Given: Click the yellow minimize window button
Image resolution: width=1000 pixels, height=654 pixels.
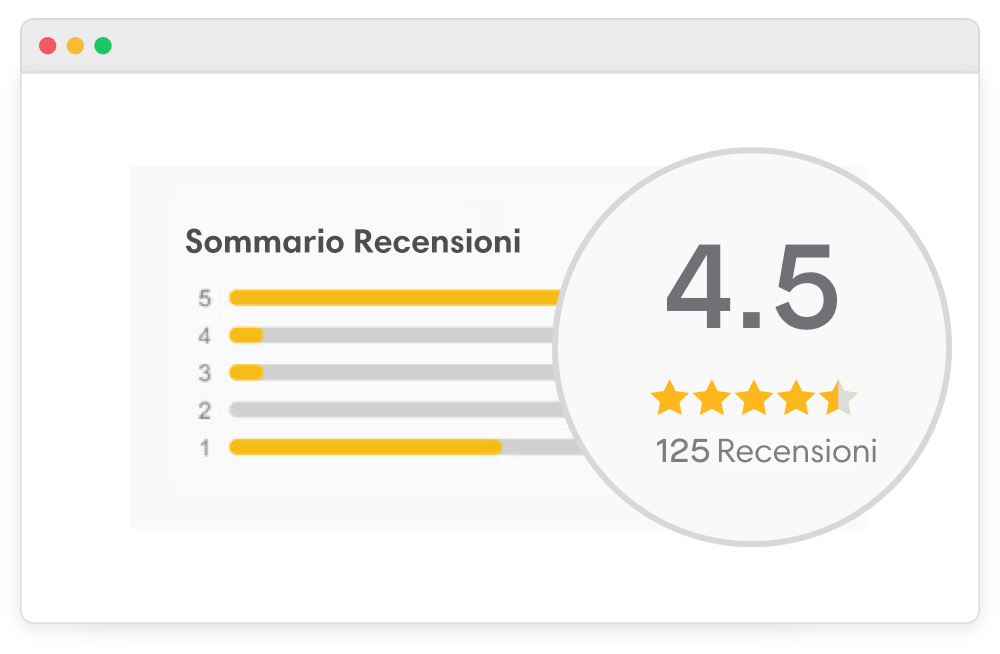Looking at the screenshot, I should click(75, 46).
